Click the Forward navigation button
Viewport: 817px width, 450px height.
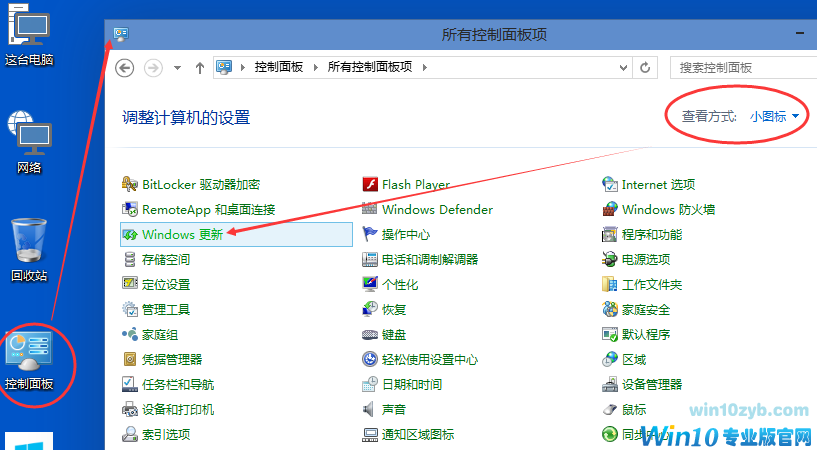point(153,68)
